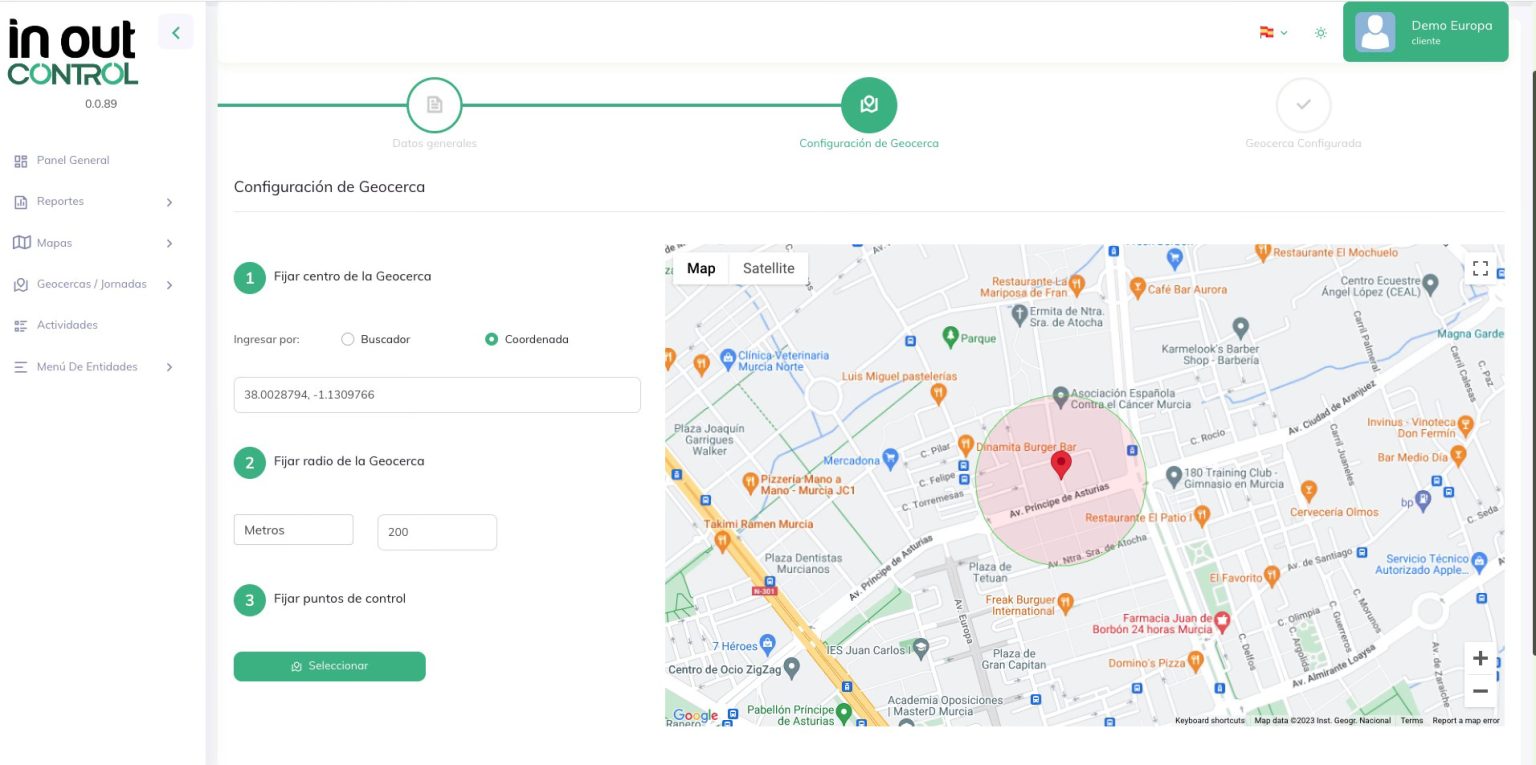
Task: Switch map to Satellite view
Action: click(x=768, y=269)
